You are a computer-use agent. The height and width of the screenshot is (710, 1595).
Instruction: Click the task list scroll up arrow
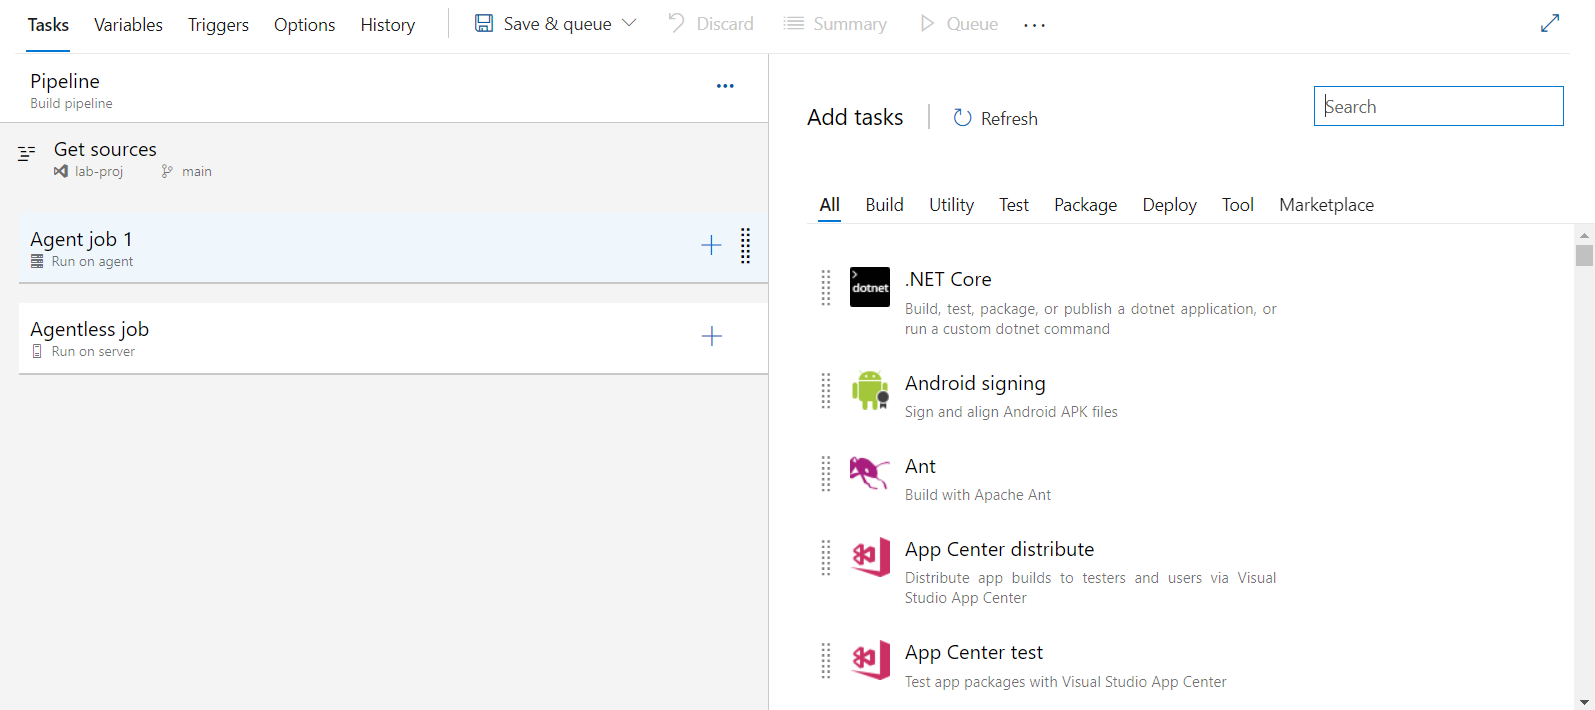coord(1584,235)
